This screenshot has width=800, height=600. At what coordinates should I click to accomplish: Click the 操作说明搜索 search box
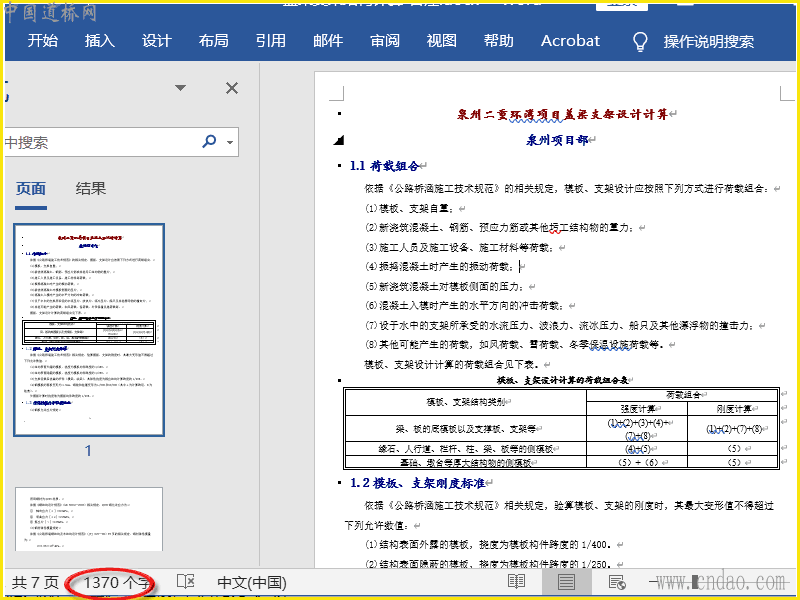(x=708, y=42)
